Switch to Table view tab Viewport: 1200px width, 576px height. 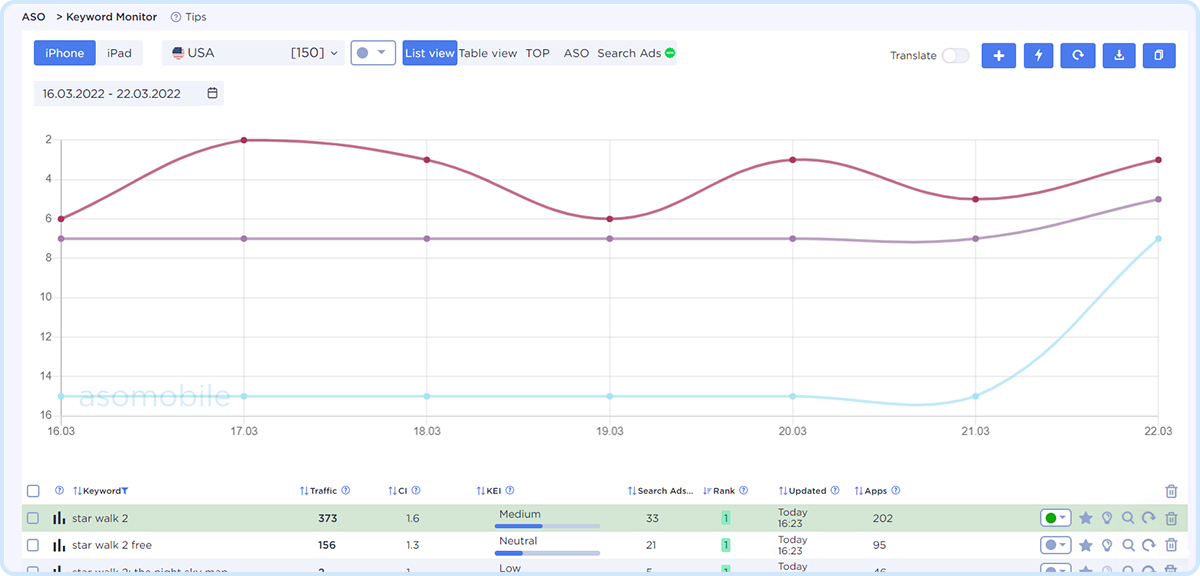click(x=488, y=53)
